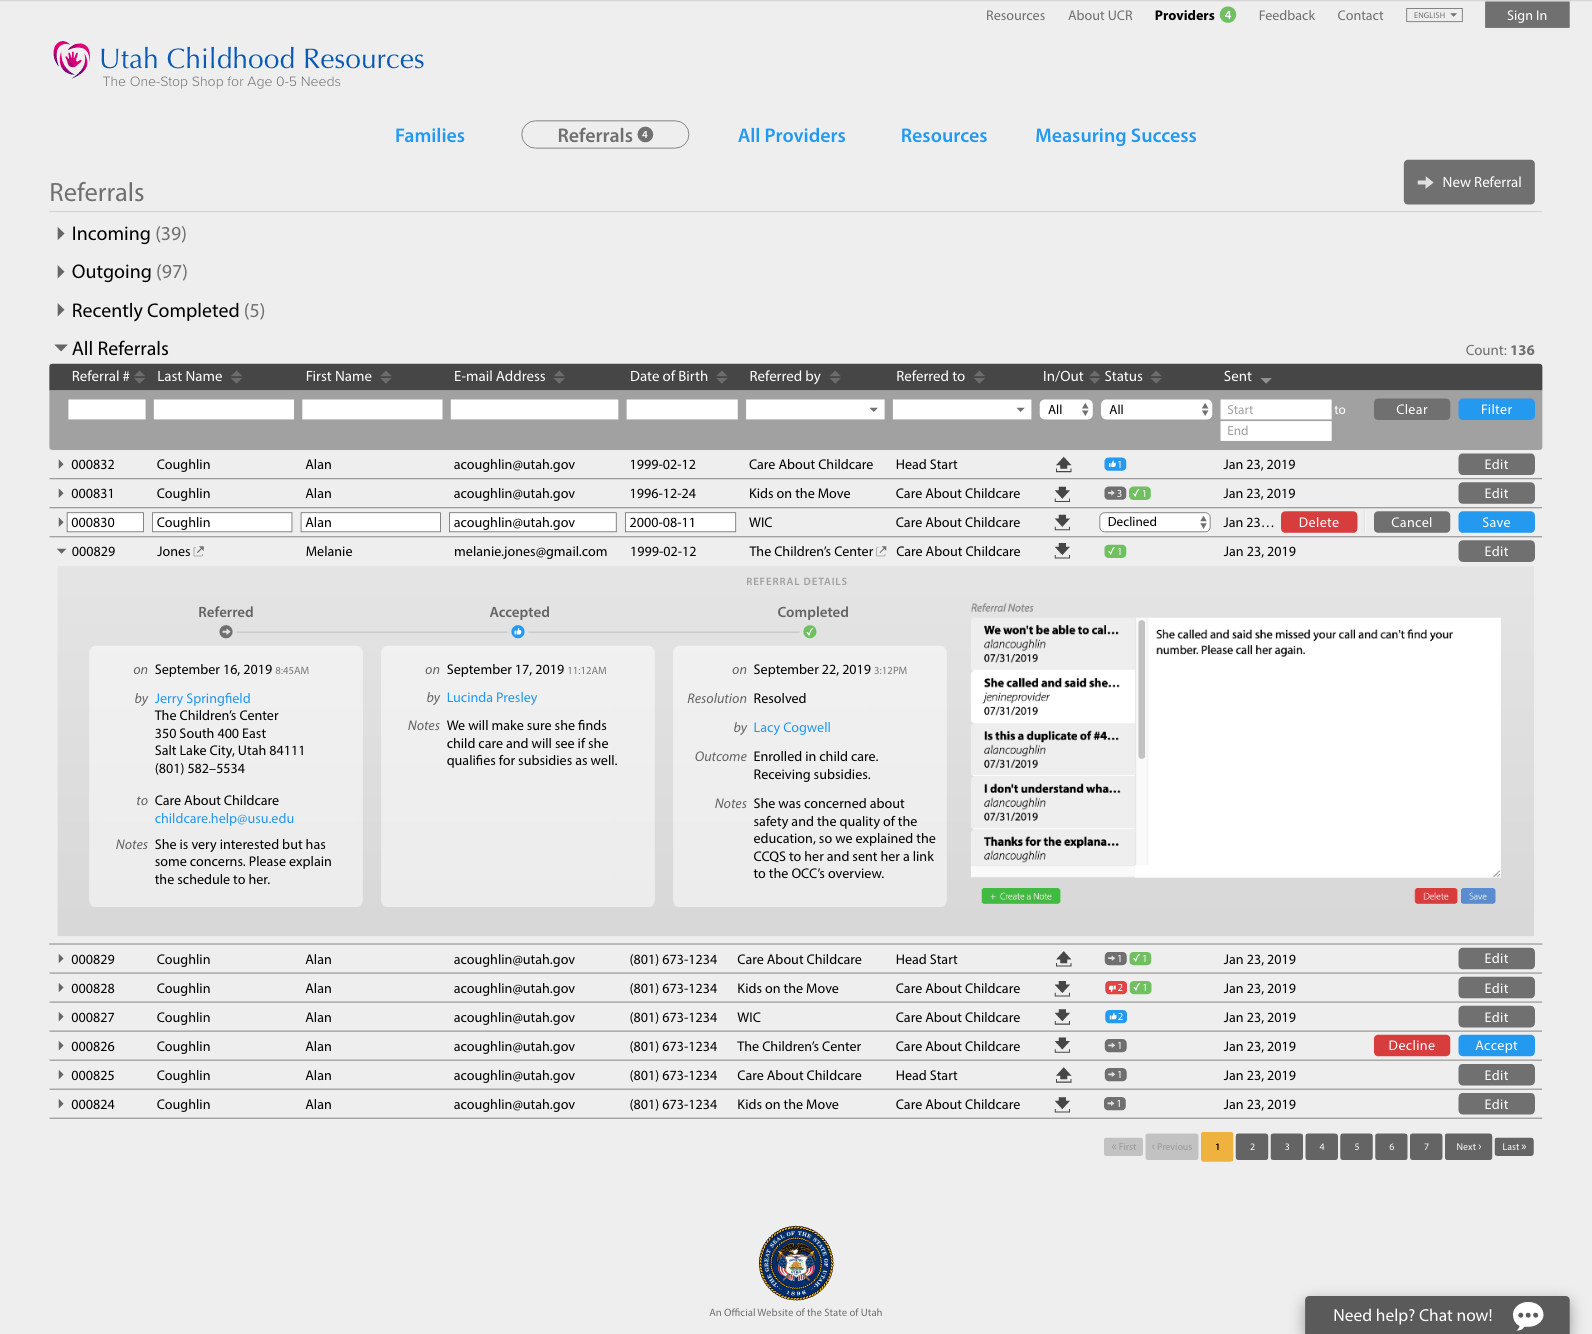Open the Feedback menu item
The image size is (1592, 1334).
point(1286,15)
